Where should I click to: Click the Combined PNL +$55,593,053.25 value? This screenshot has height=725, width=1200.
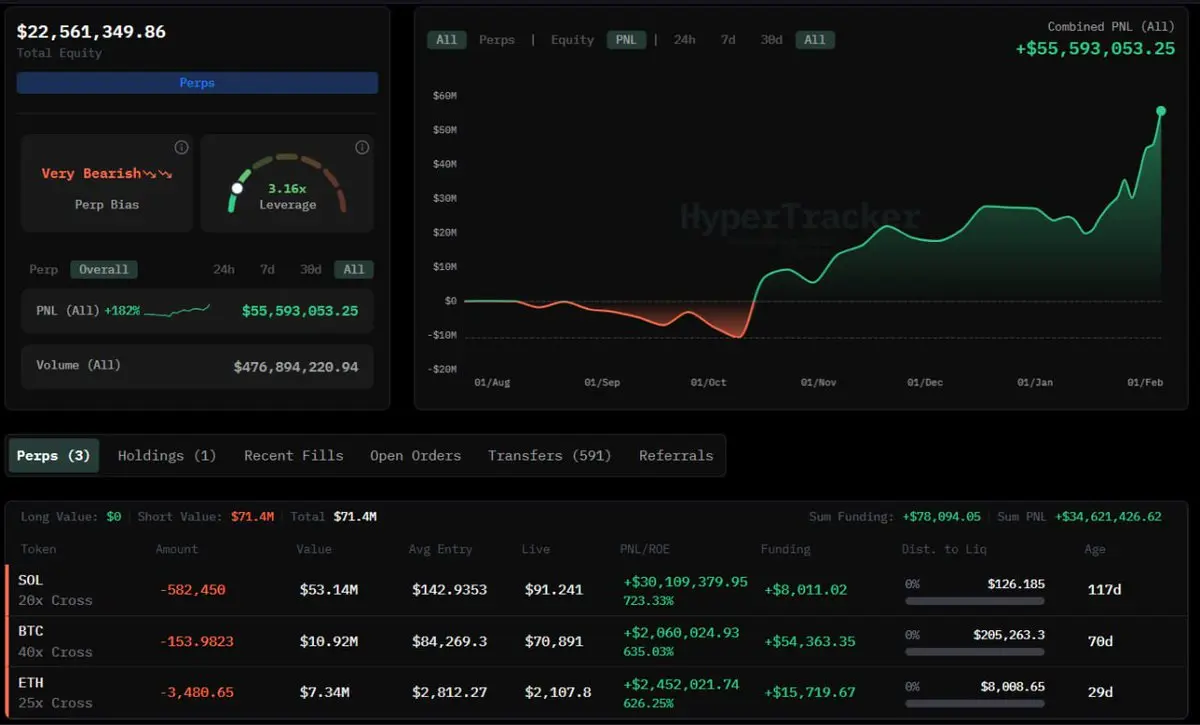(1095, 48)
